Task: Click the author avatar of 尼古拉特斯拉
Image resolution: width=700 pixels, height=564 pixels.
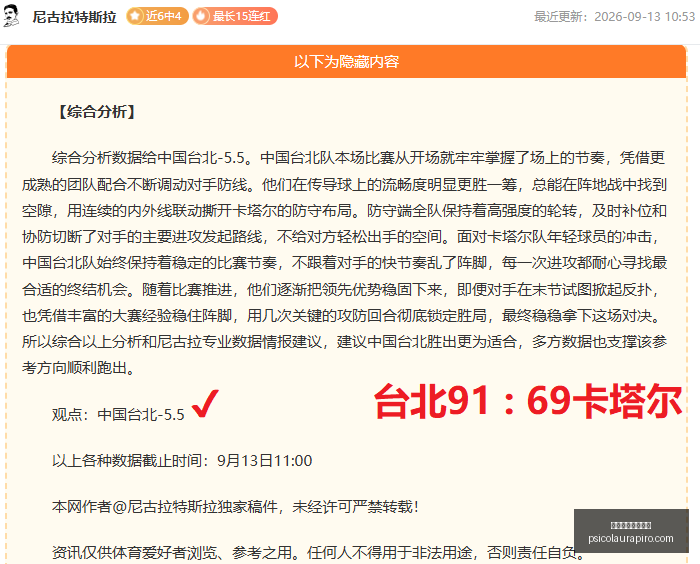Action: 11,16
